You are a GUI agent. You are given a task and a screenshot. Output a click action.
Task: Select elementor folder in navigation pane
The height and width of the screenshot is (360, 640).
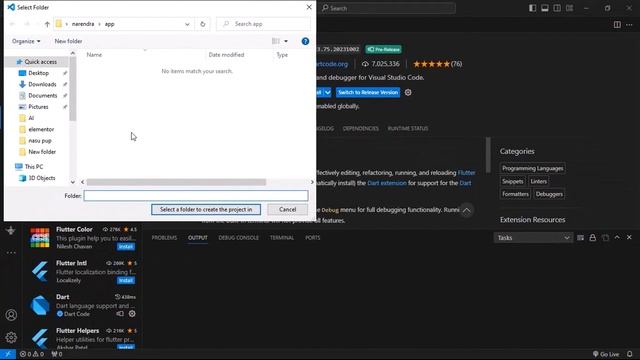41,129
